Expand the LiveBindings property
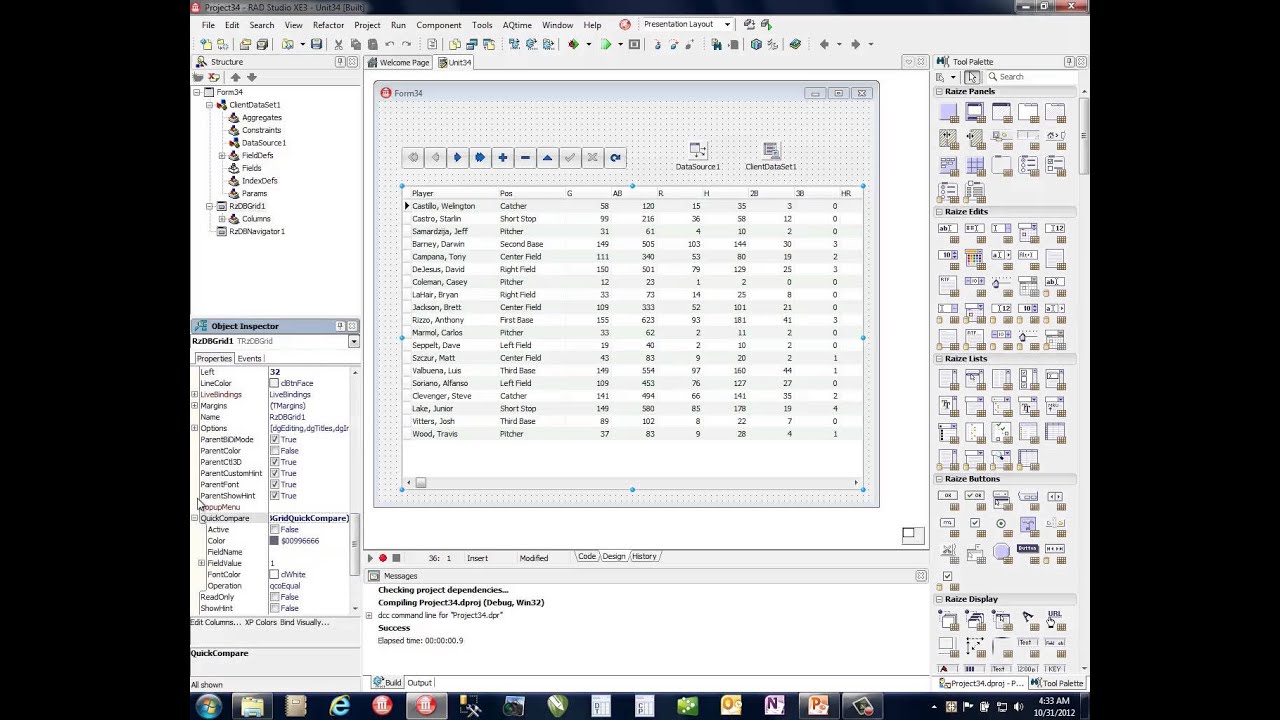Screen dimensions: 1280x720 (x=195, y=395)
